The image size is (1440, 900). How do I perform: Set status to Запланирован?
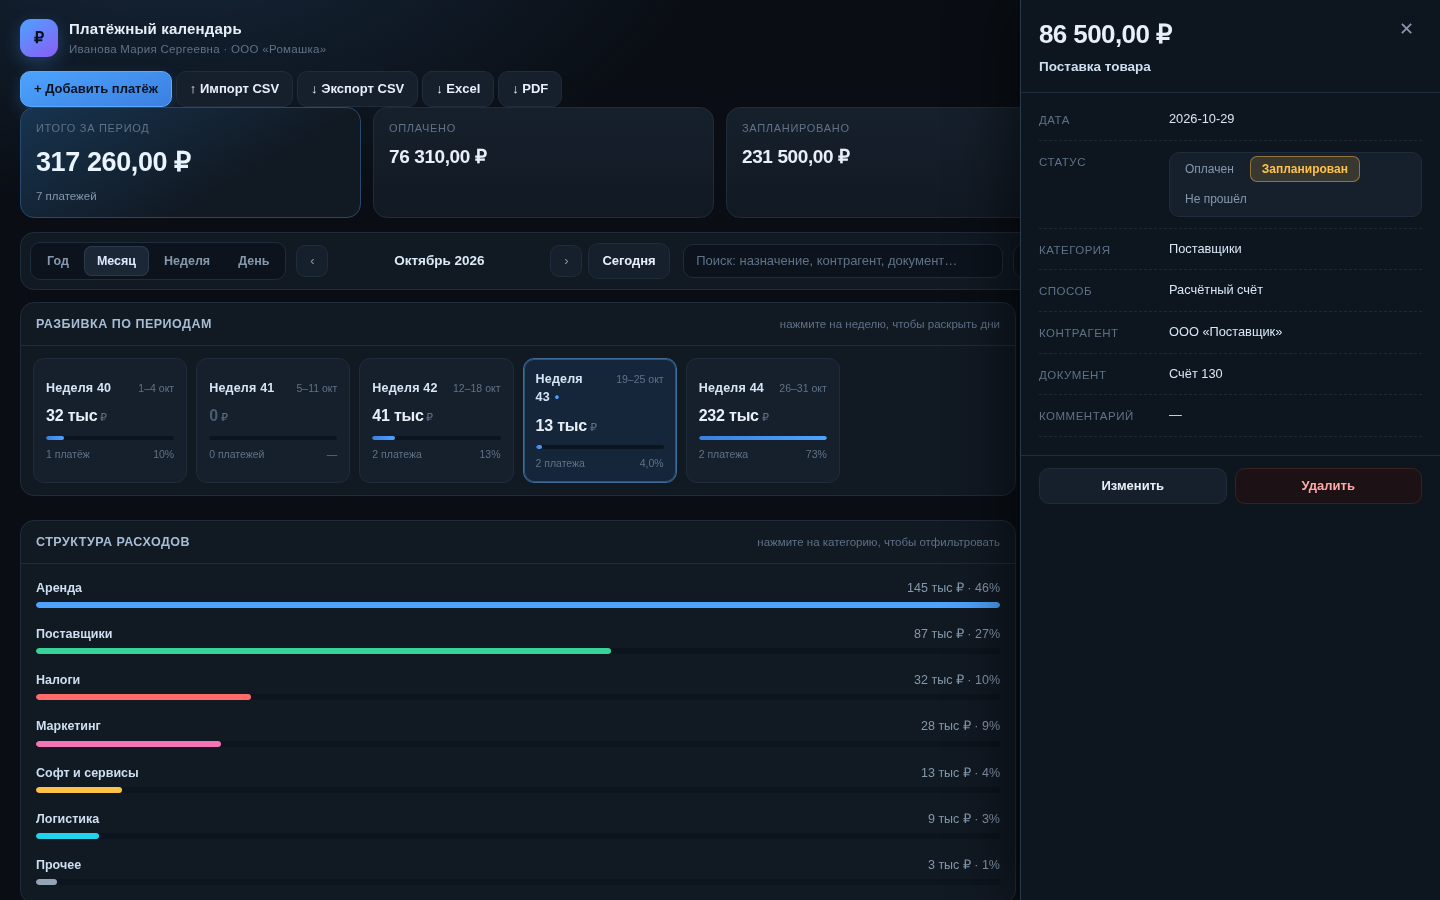[1305, 169]
